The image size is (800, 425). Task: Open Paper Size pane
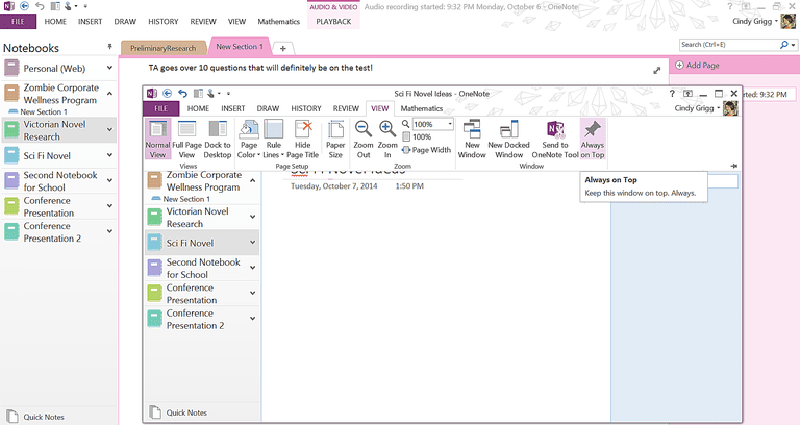coord(336,139)
